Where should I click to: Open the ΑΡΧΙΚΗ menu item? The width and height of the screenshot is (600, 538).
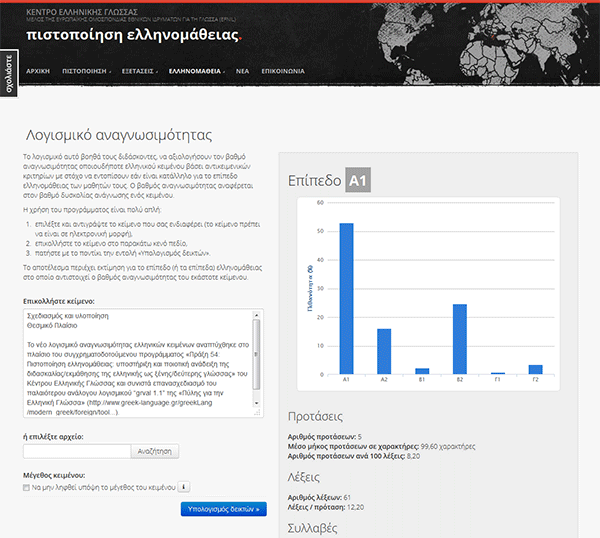pos(38,71)
